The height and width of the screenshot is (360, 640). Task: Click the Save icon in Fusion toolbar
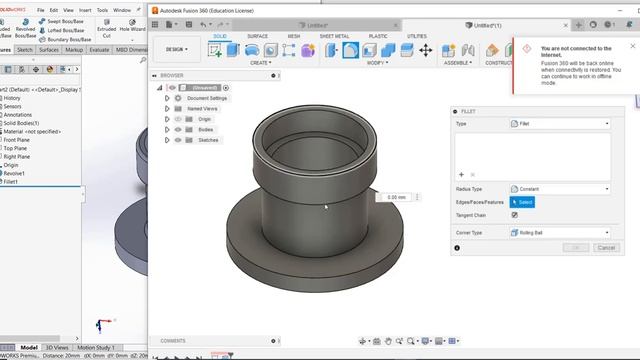click(189, 25)
